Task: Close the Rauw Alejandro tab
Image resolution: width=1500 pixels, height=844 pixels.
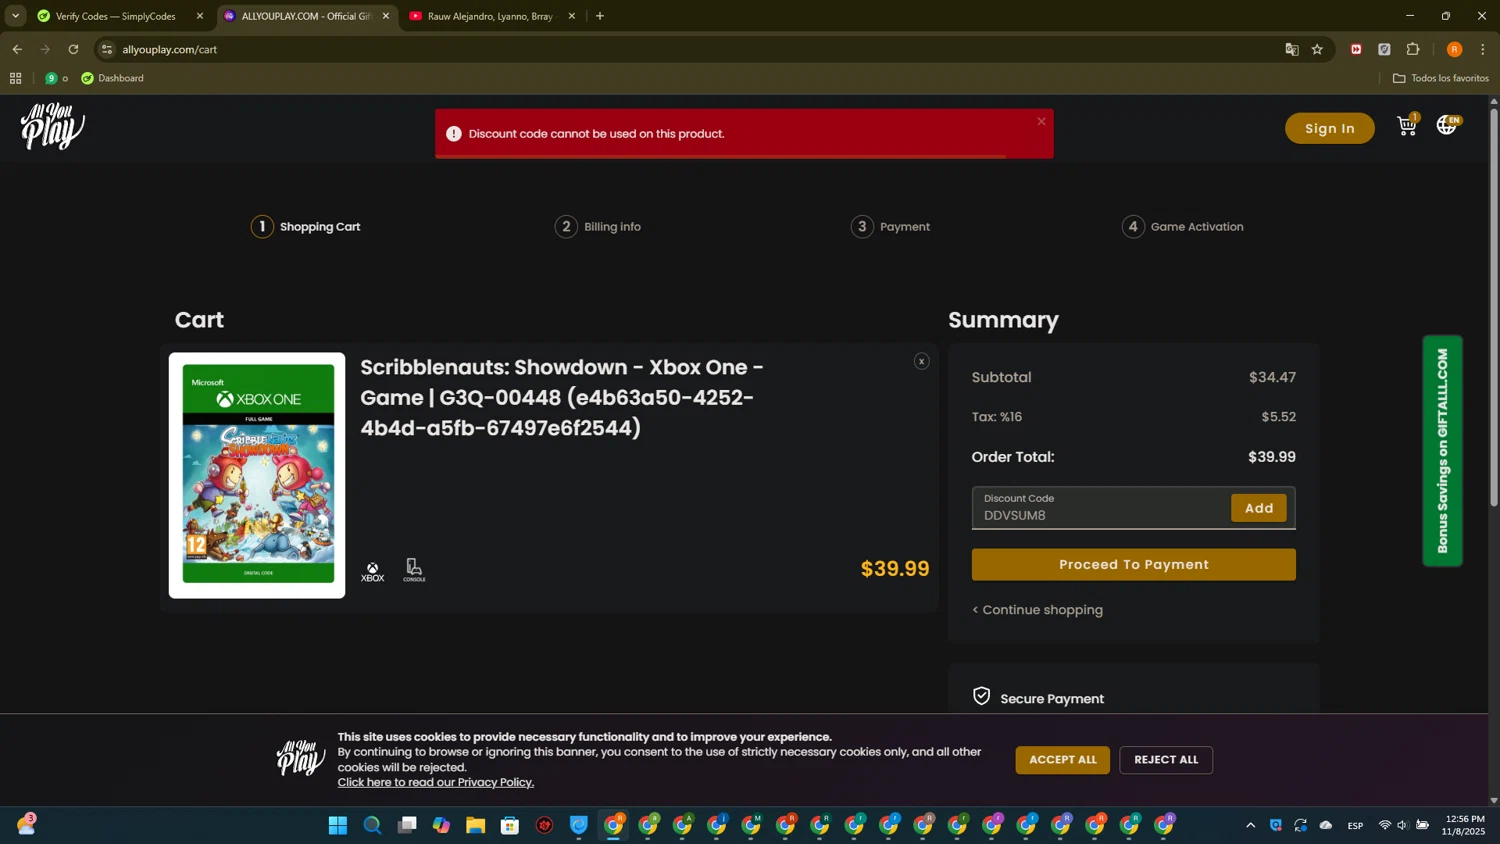Action: coord(572,16)
